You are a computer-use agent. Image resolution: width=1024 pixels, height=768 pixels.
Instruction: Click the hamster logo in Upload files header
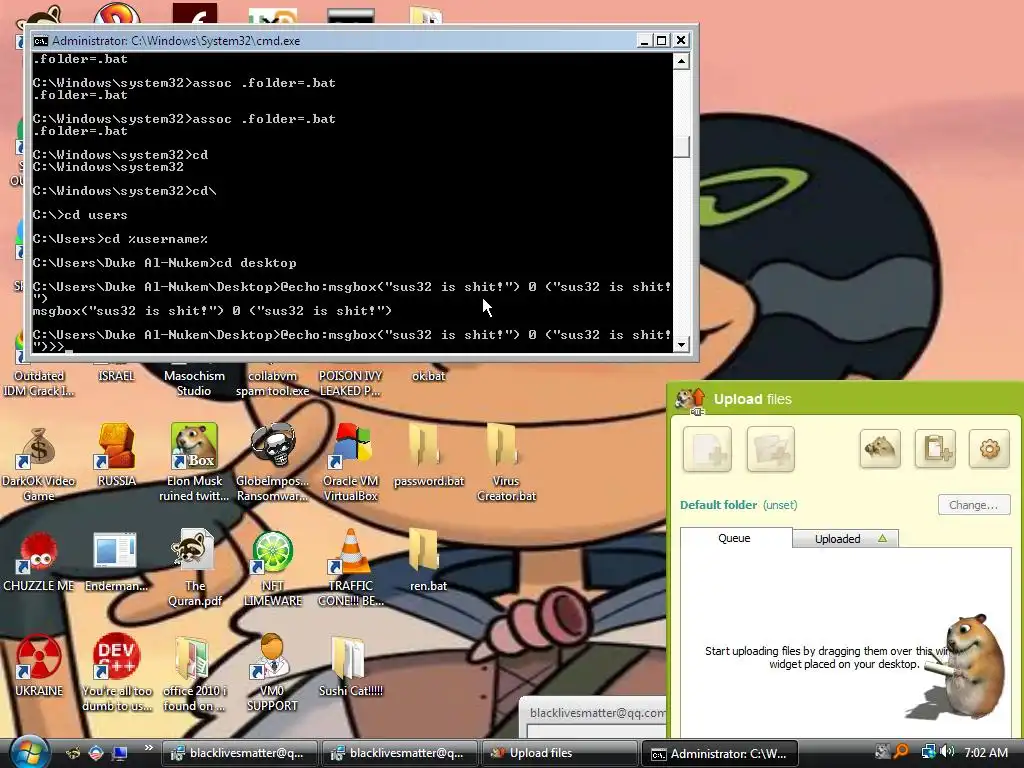click(690, 400)
